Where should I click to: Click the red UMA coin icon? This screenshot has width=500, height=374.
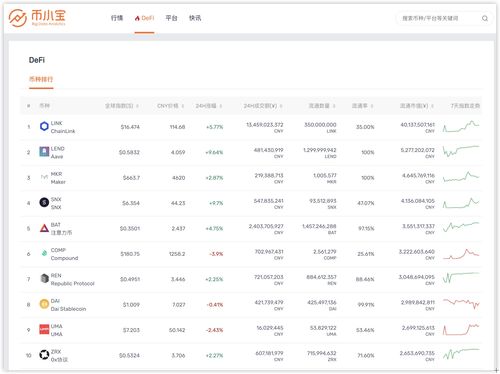pyautogui.click(x=44, y=329)
